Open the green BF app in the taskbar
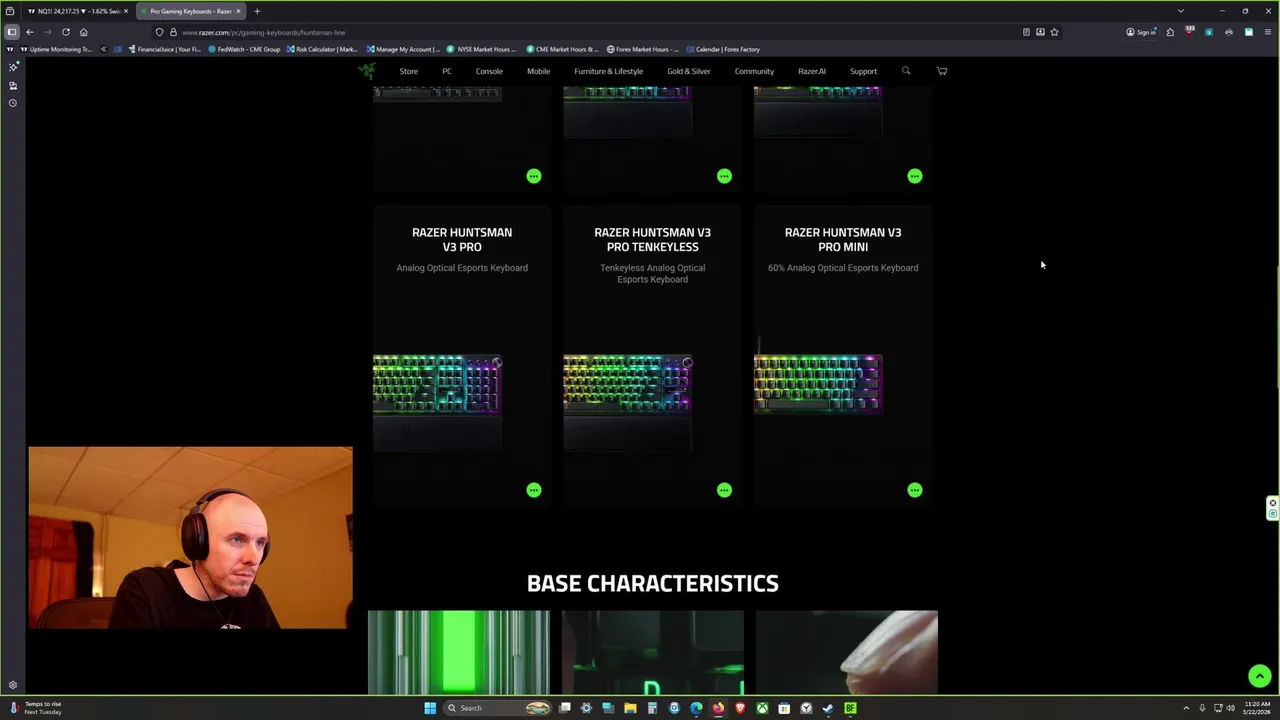 850,708
